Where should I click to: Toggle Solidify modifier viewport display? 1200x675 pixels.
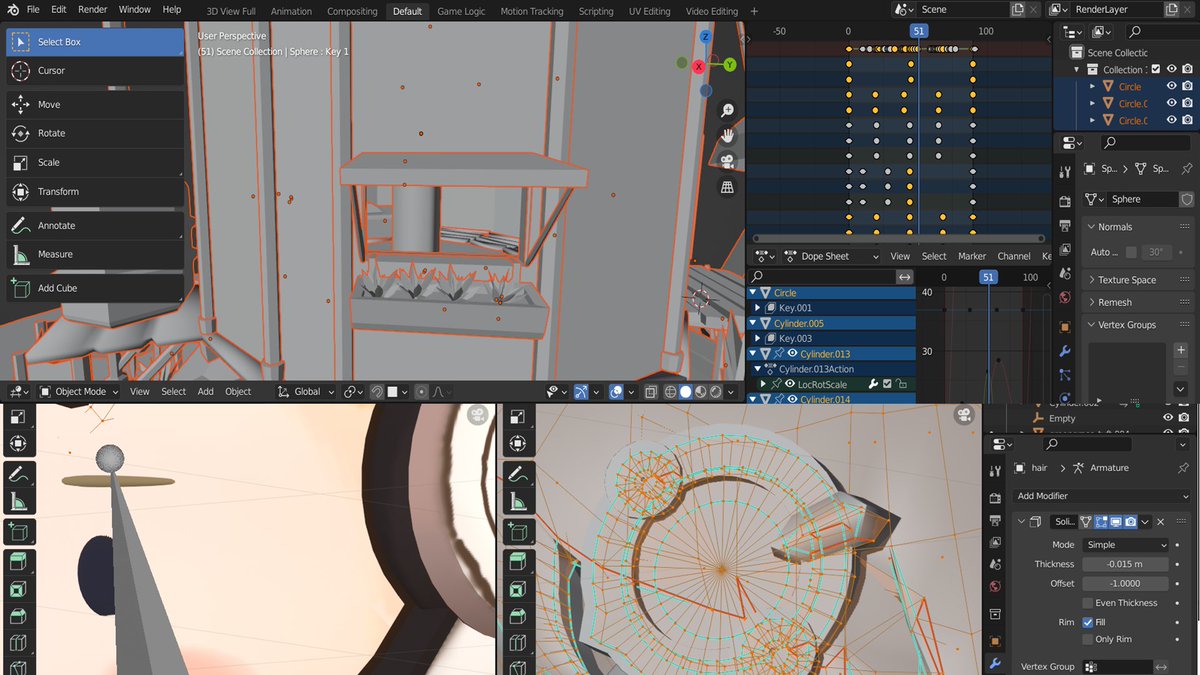coord(1115,521)
